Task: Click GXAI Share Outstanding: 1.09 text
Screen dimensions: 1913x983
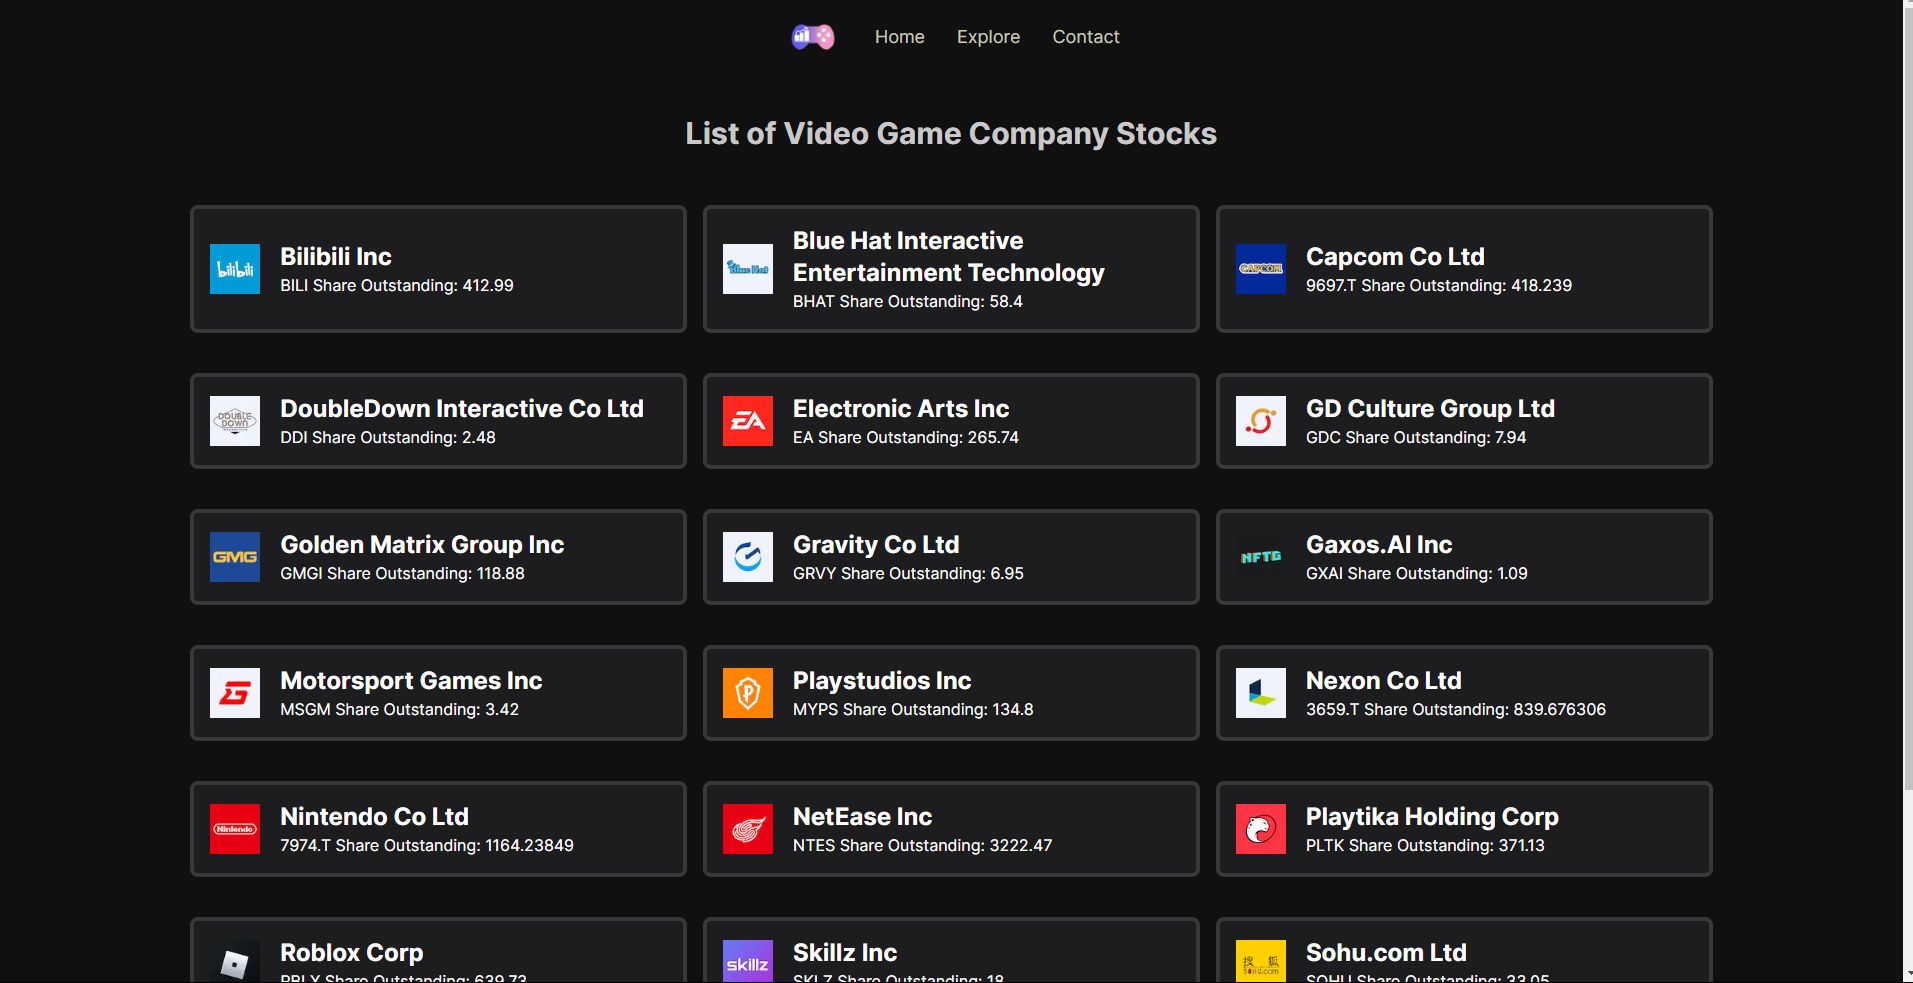Action: [x=1417, y=574]
